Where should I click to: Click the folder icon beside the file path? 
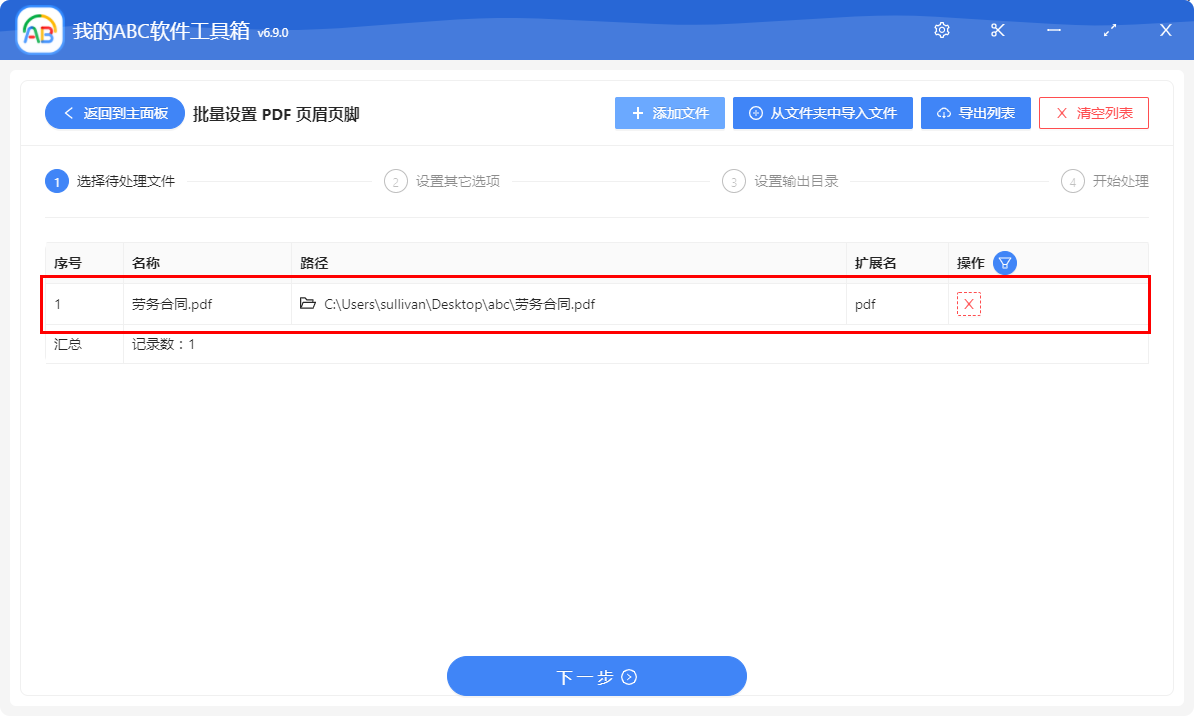[x=308, y=303]
